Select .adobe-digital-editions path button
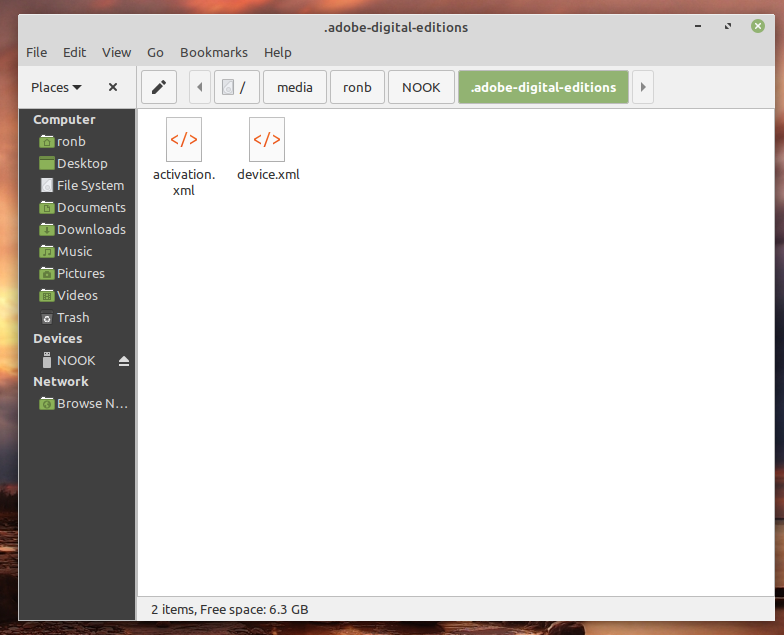The image size is (784, 635). [x=544, y=87]
